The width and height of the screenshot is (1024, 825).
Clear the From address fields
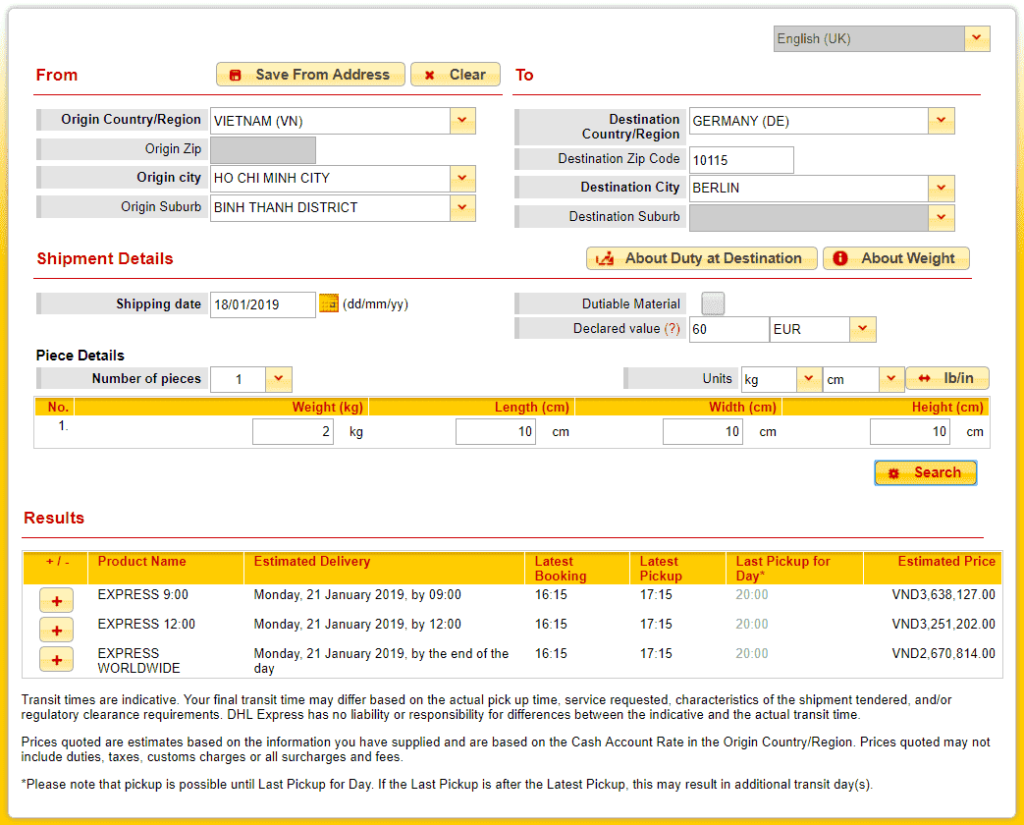455,74
